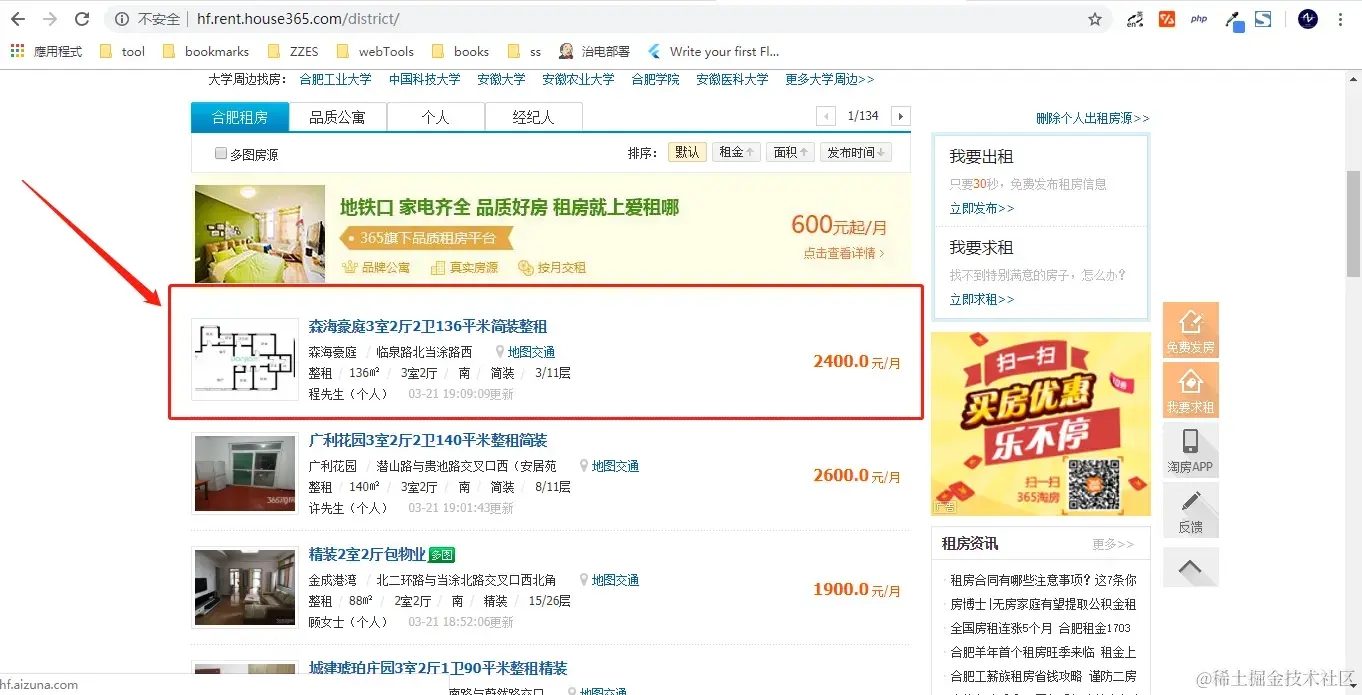Open article 全国房租连涨5个月 合肥租金1703

[1040, 628]
